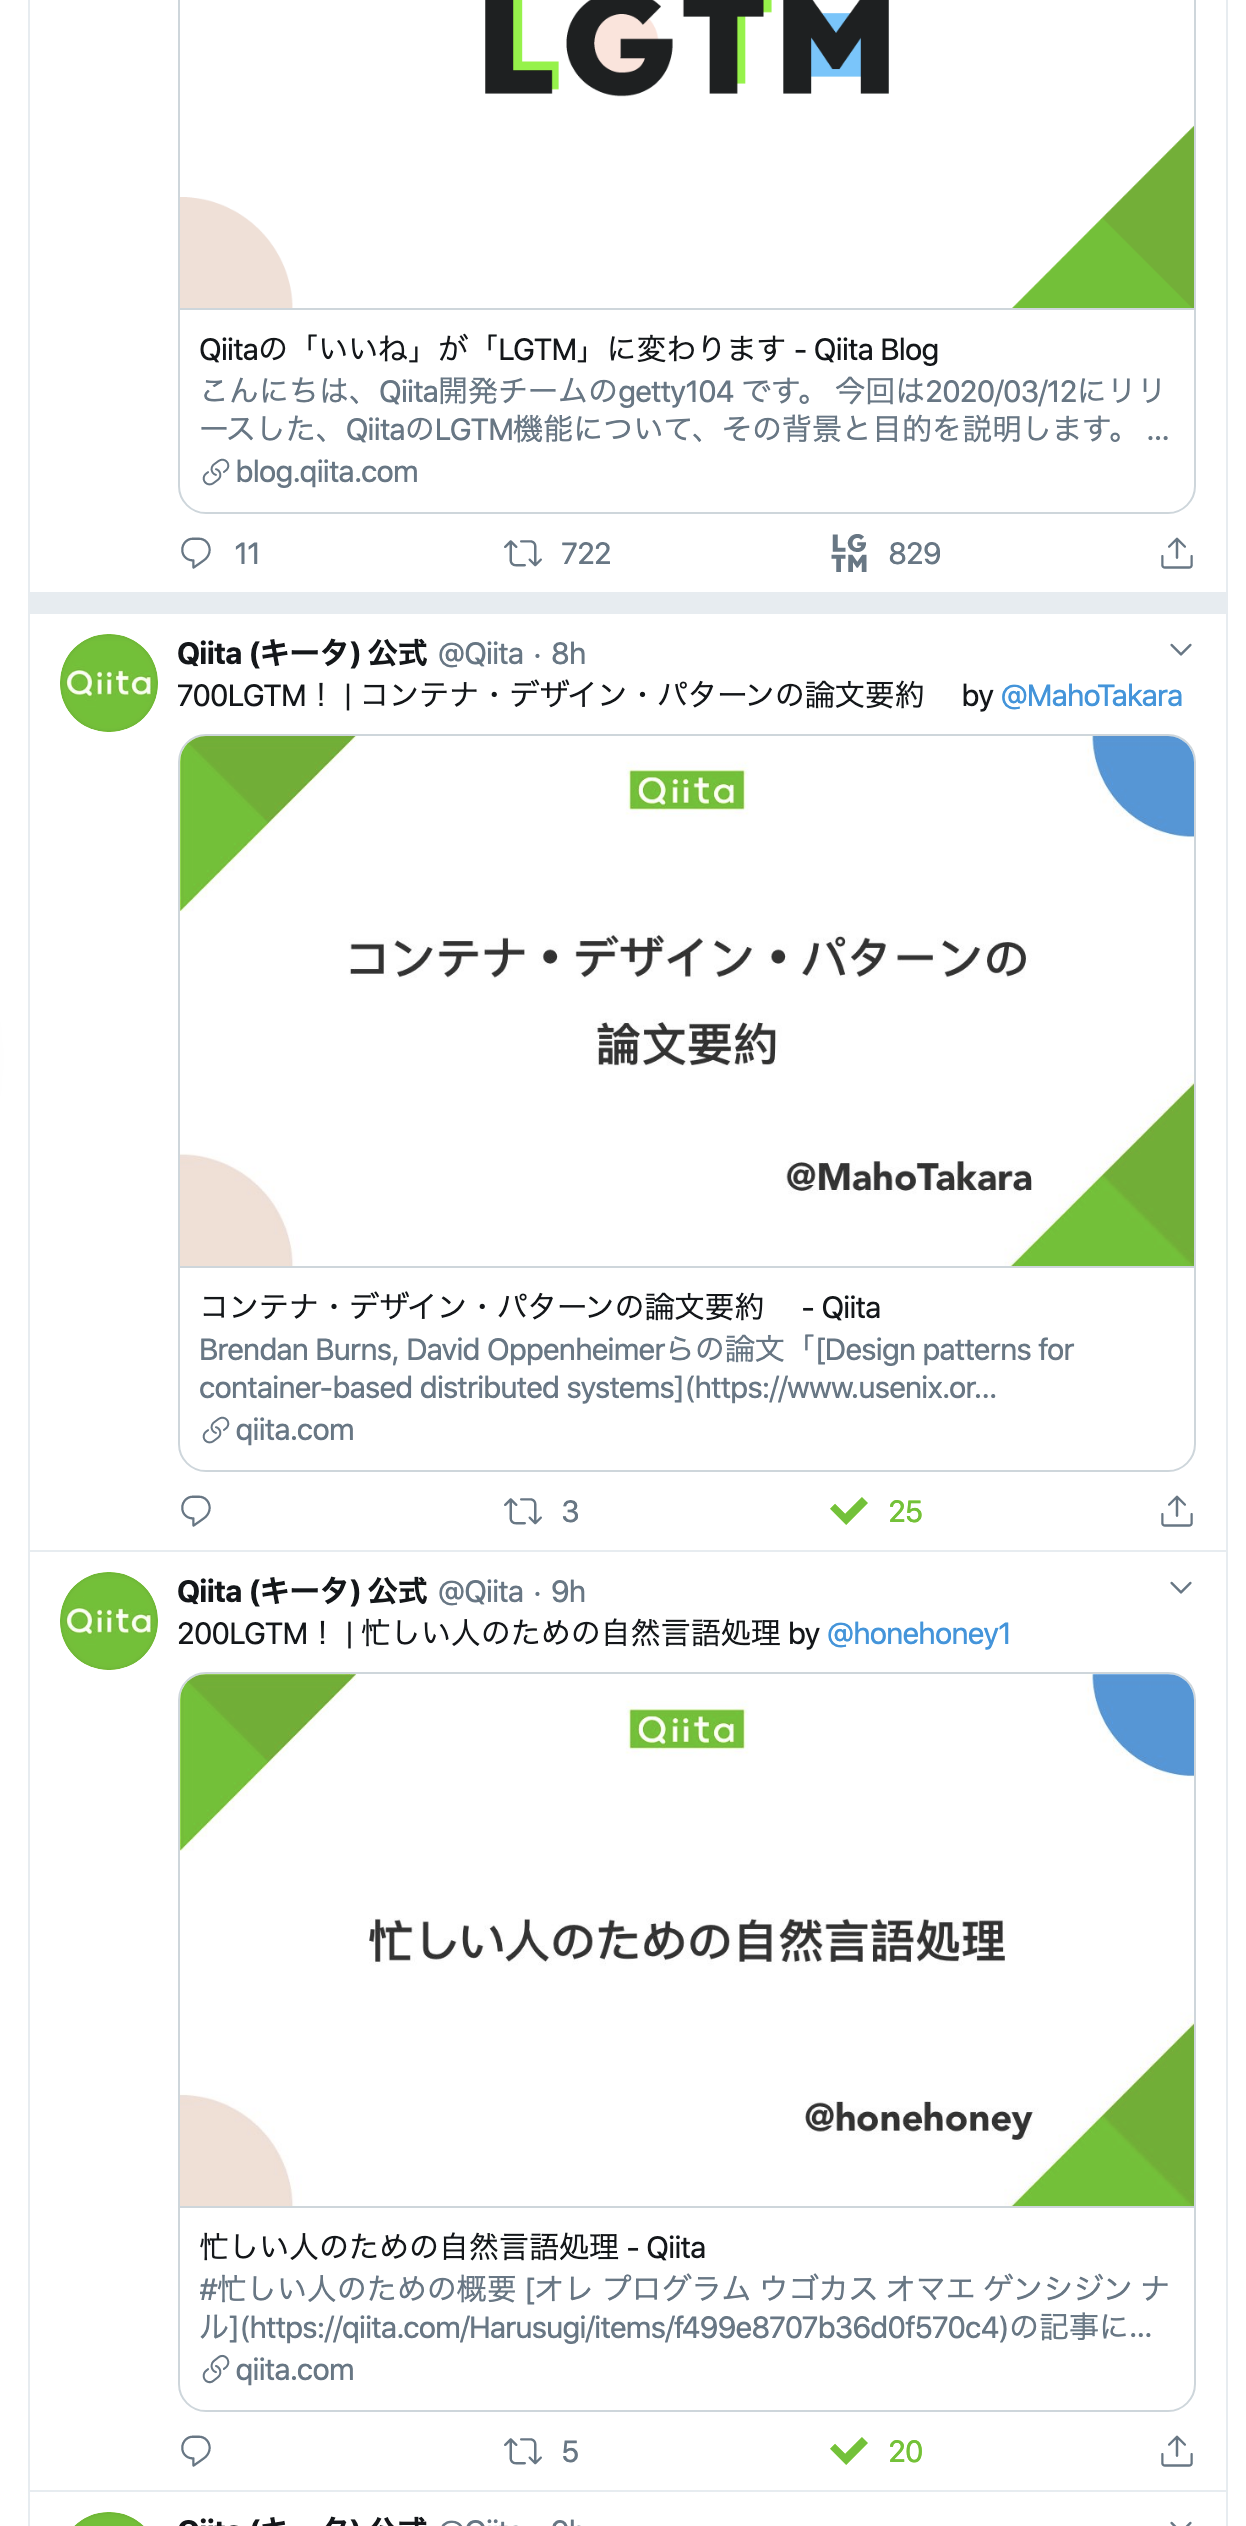Image resolution: width=1246 pixels, height=2526 pixels.
Task: Open the Qiita avatar on 8h tweet
Action: [x=109, y=683]
